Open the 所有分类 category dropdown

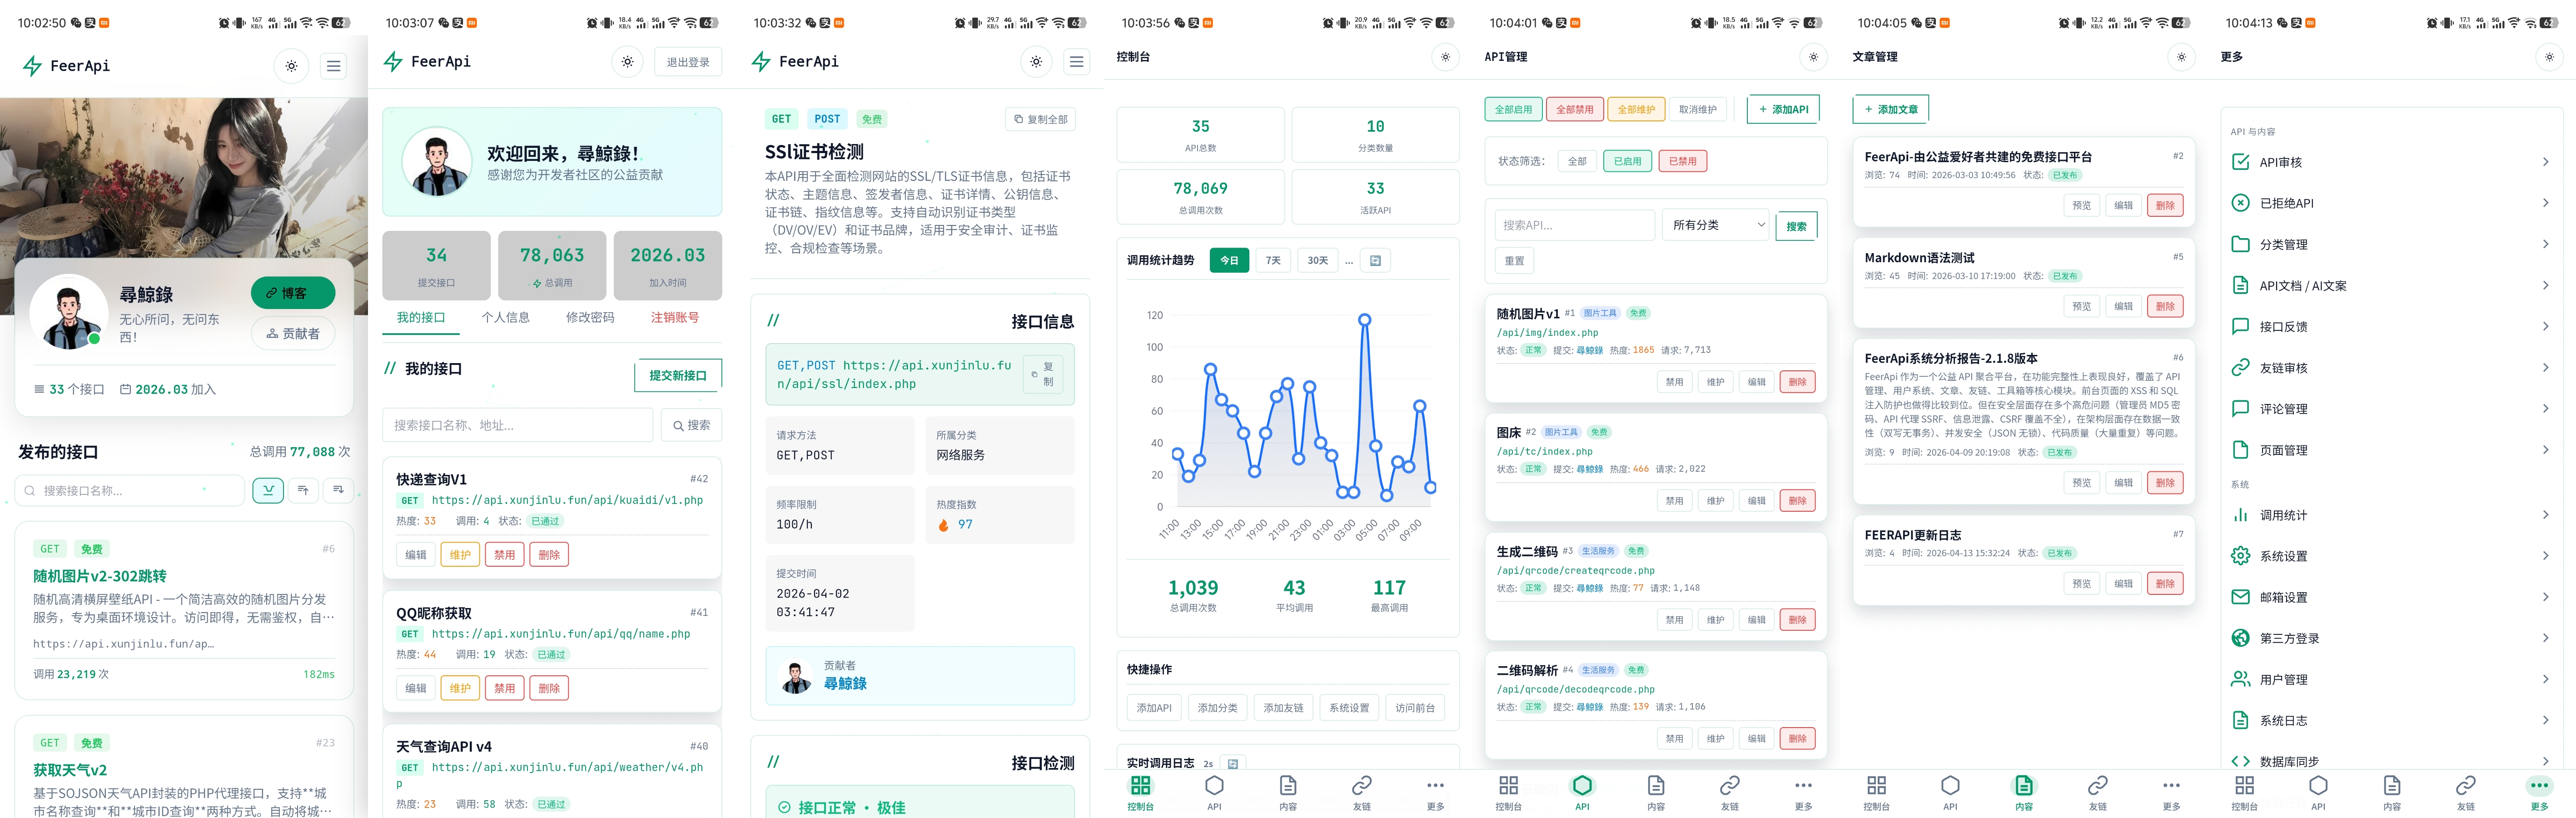click(1717, 225)
